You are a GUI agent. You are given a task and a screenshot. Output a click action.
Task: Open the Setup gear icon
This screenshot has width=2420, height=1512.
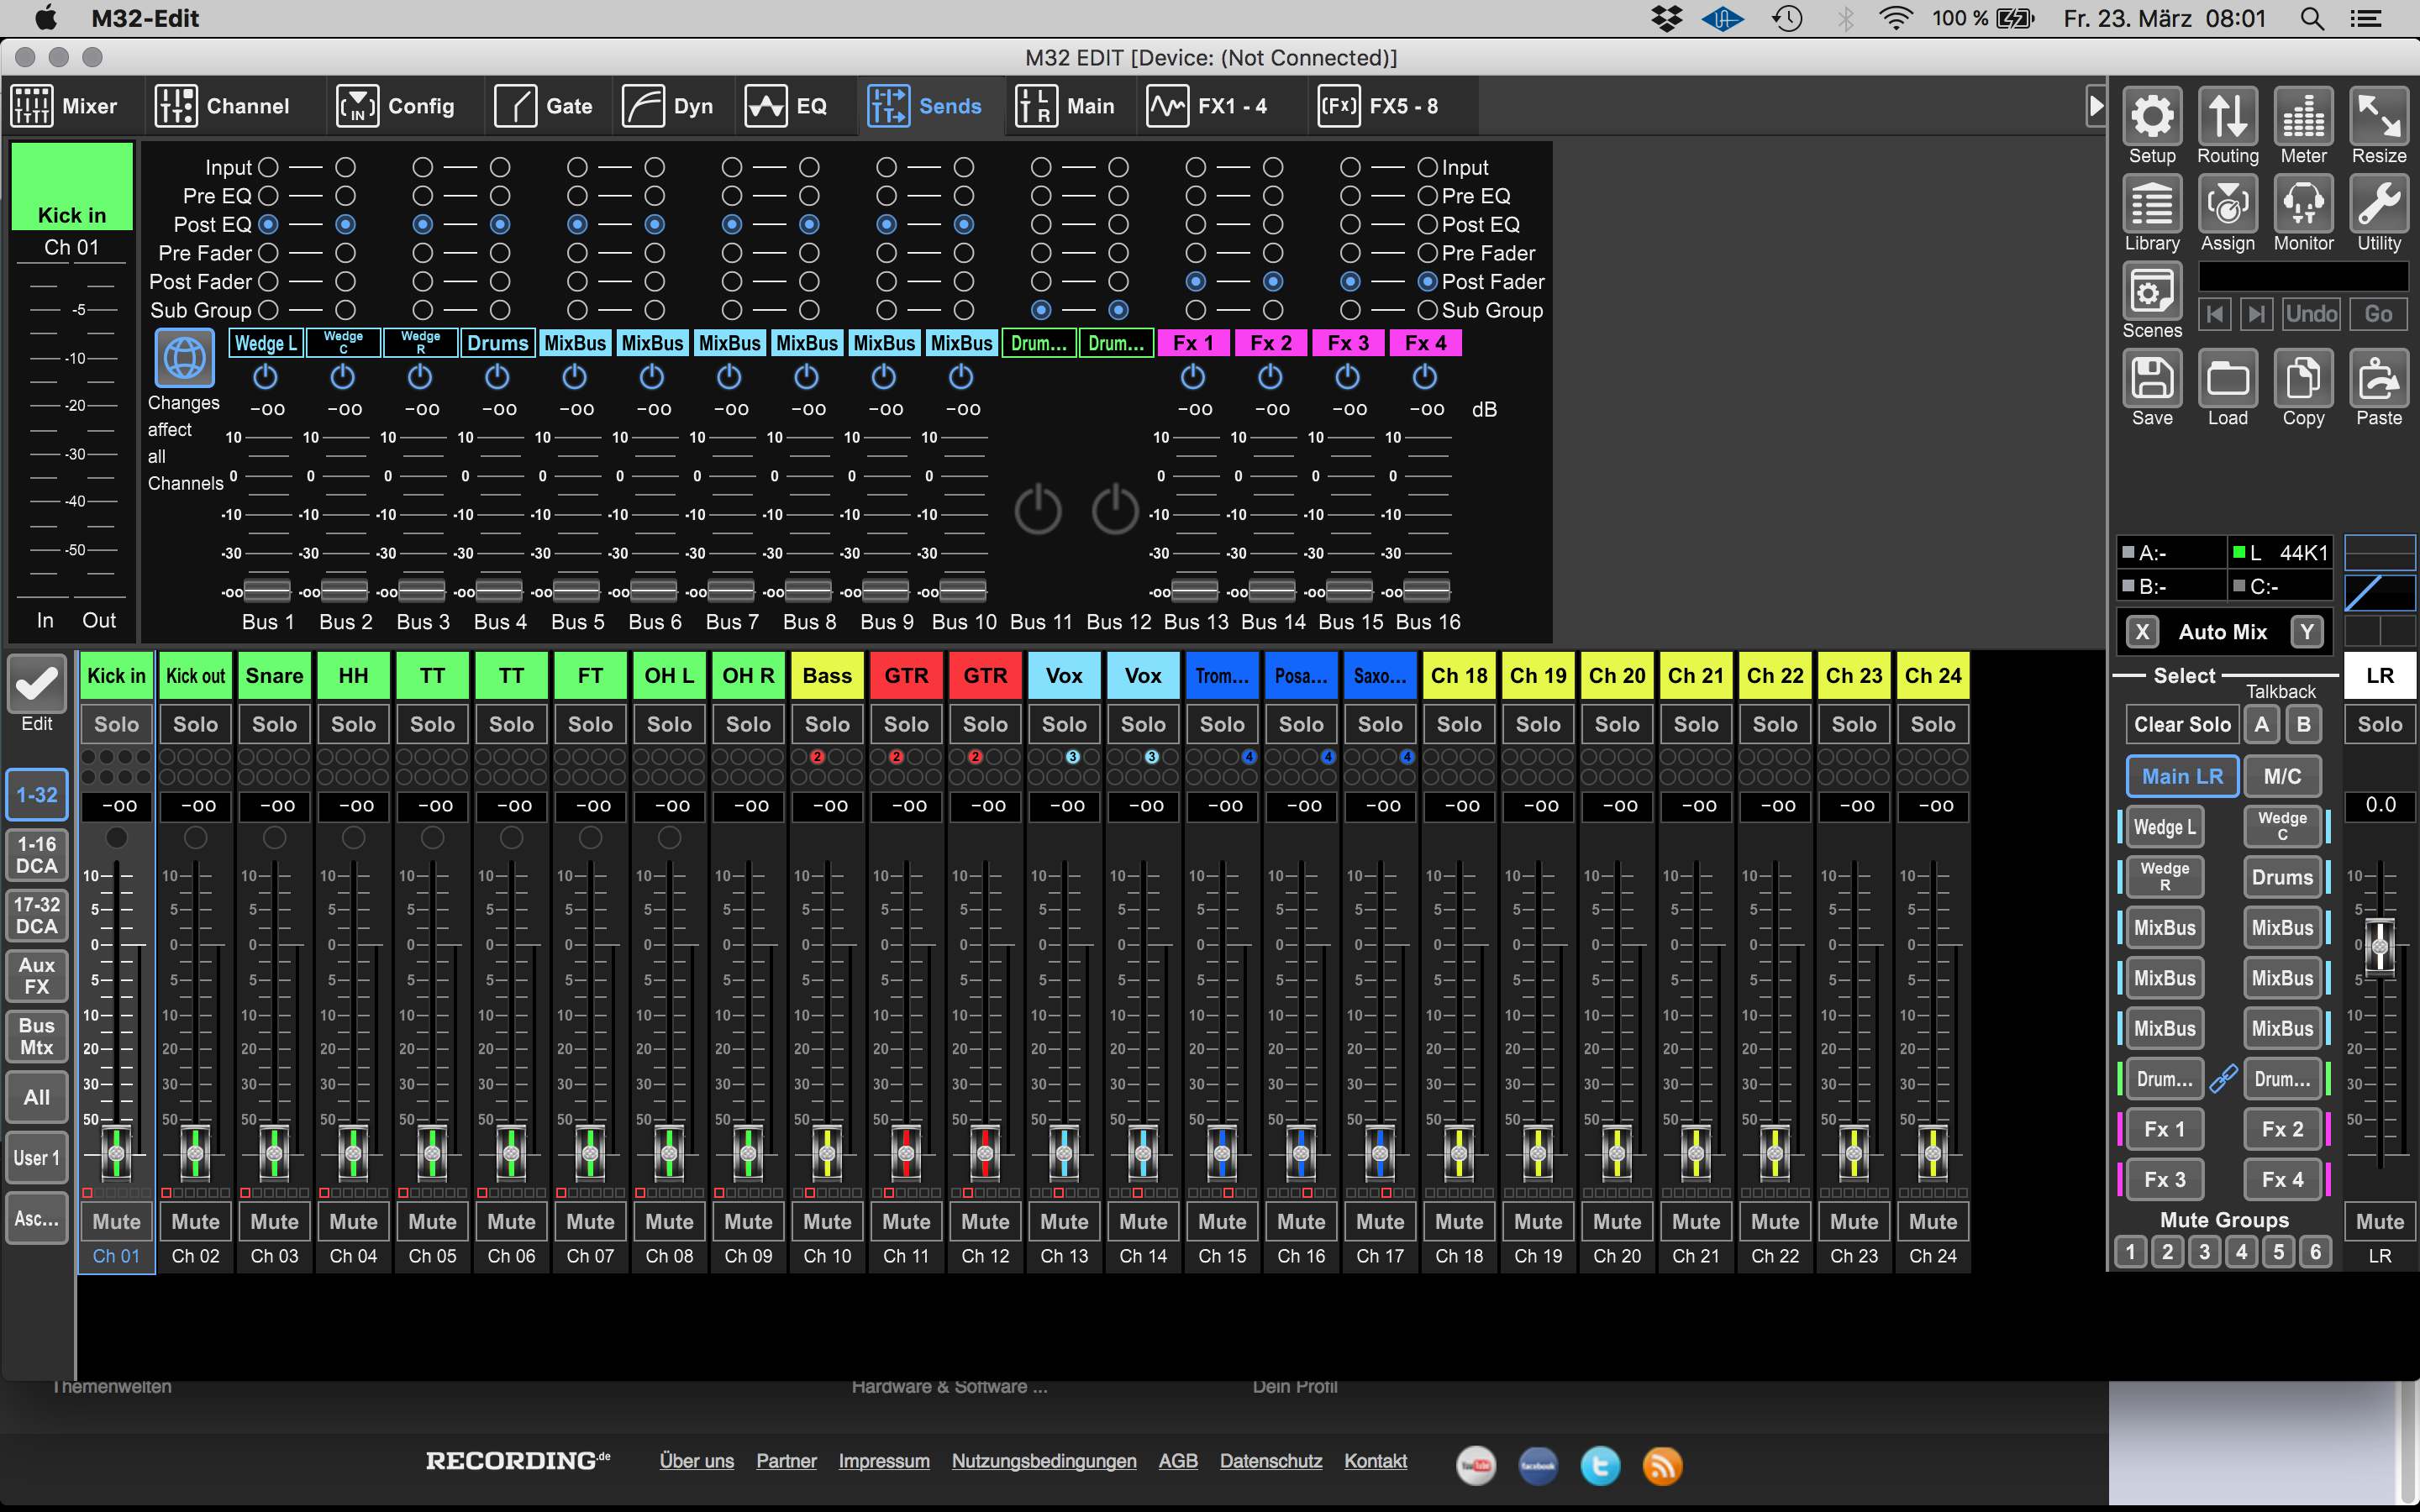[2152, 116]
